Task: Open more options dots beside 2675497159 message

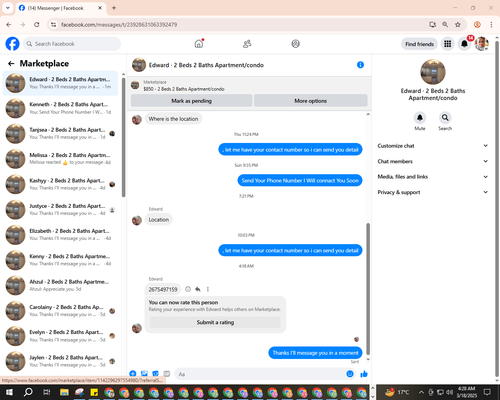Action: [x=208, y=289]
